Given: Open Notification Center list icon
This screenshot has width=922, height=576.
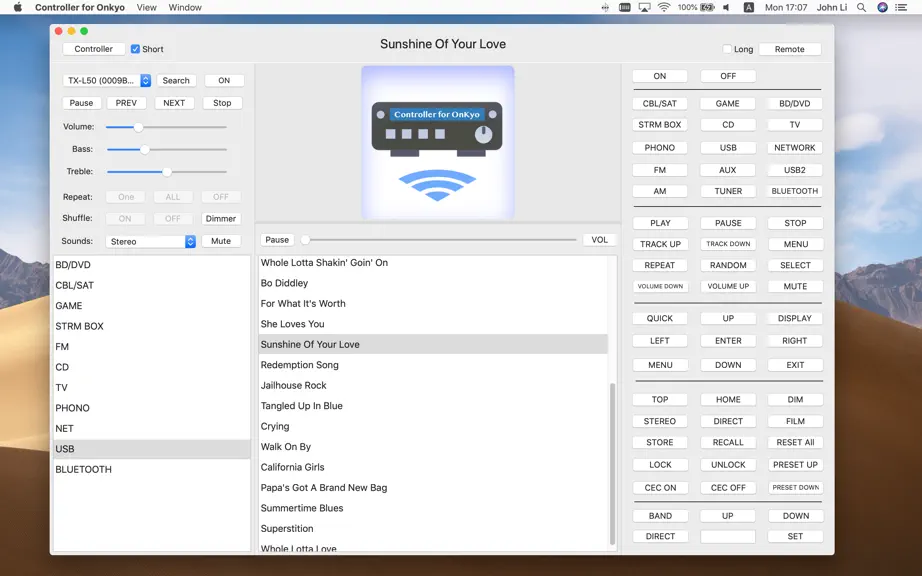Looking at the screenshot, I should (x=901, y=8).
